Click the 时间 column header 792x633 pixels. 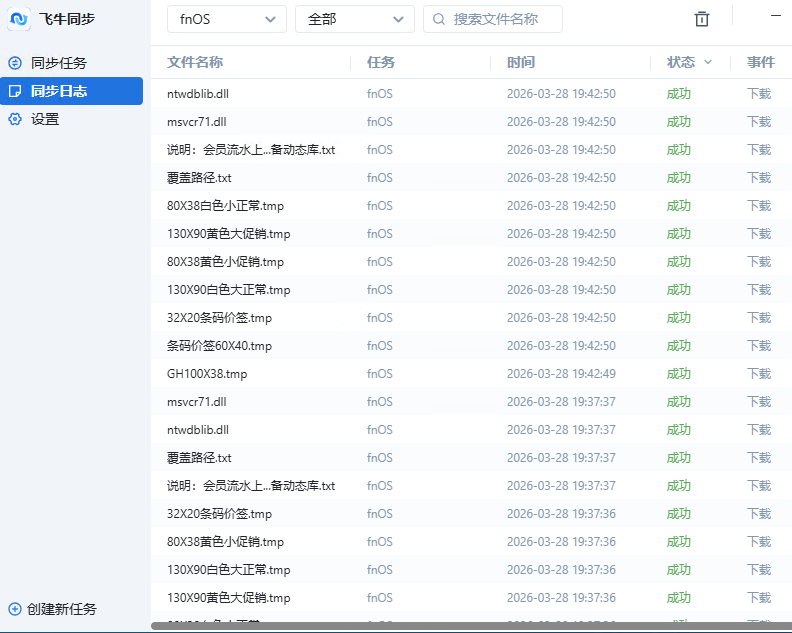521,62
